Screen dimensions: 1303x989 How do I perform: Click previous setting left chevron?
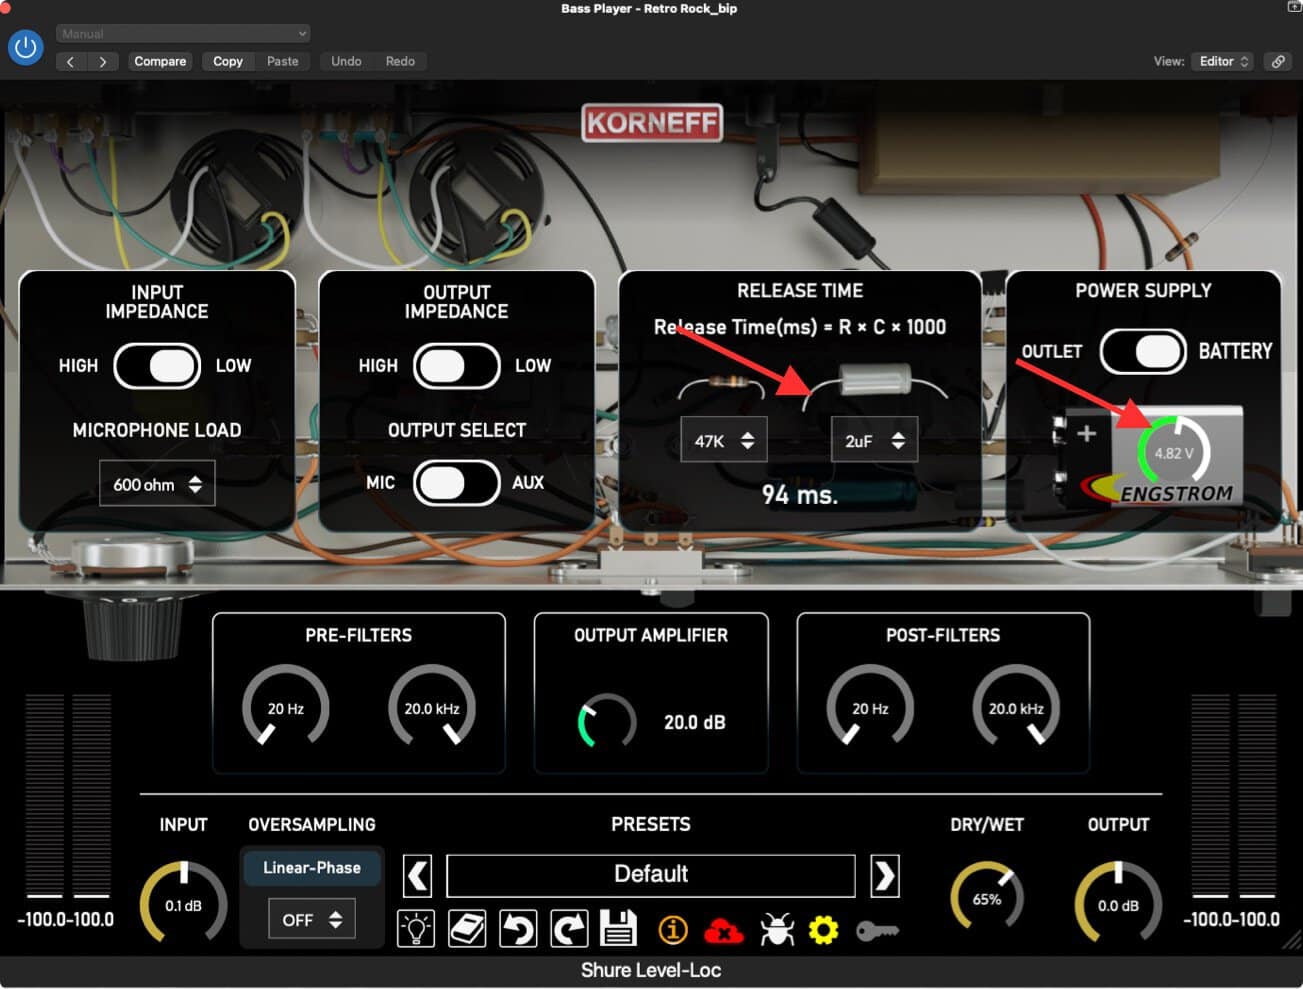70,61
